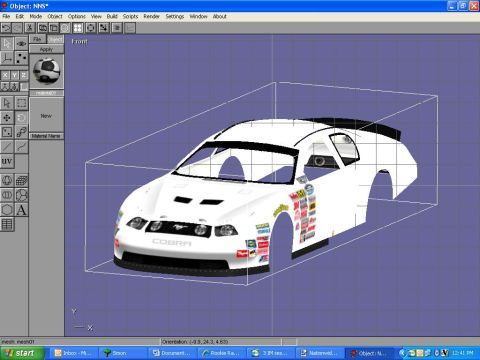The height and width of the screenshot is (360, 480).
Task: Click the Front view label in viewport
Action: pos(79,42)
